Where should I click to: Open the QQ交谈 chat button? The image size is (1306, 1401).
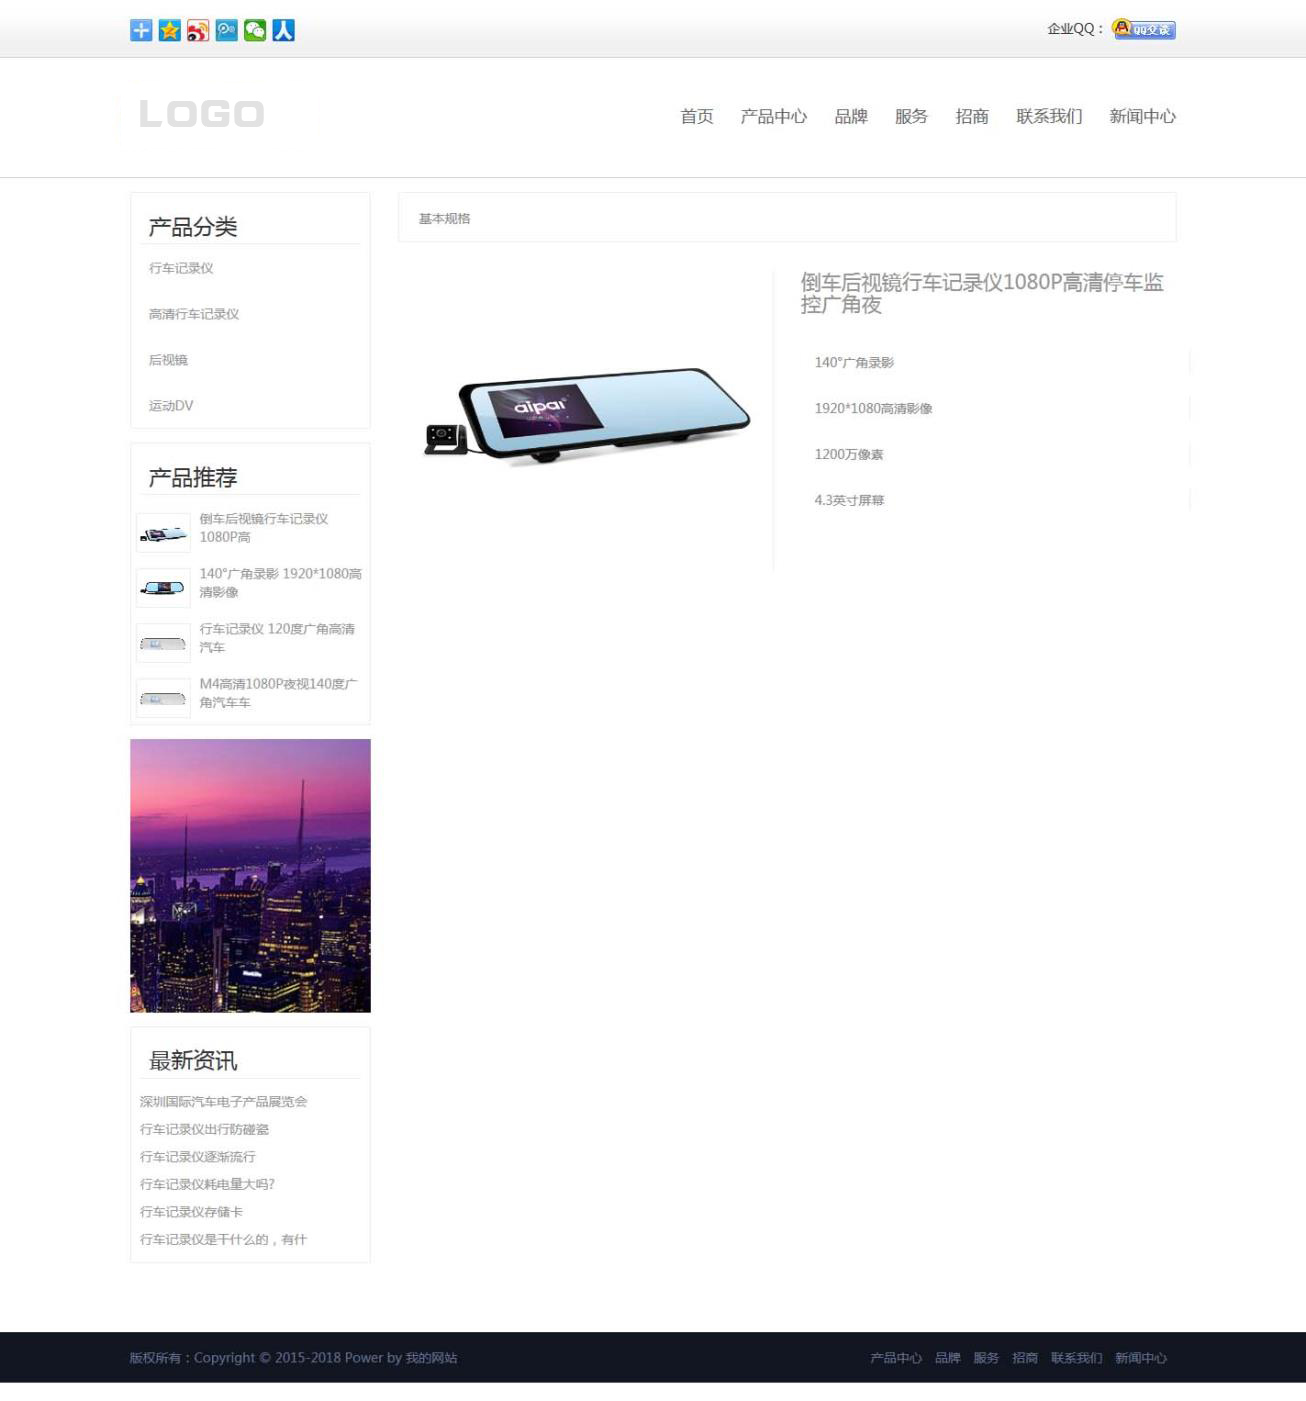click(x=1144, y=29)
